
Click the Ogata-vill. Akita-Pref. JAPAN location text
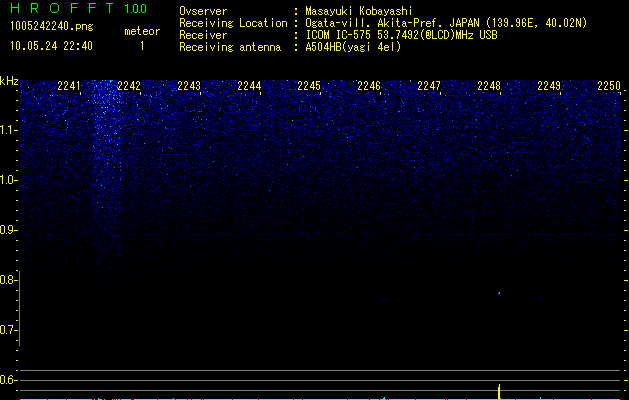[446, 23]
